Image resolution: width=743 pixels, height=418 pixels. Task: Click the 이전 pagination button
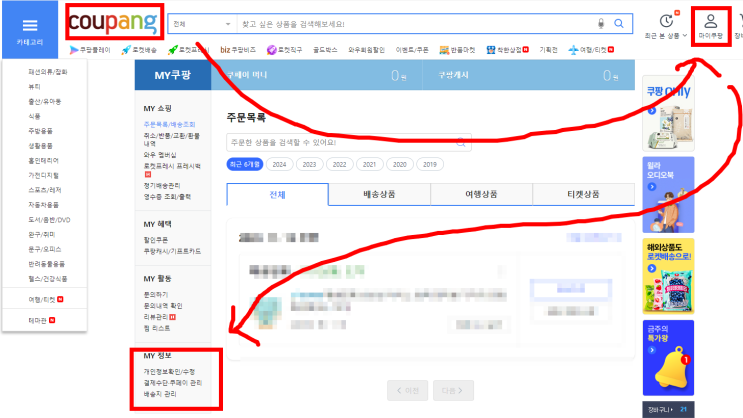tap(408, 391)
